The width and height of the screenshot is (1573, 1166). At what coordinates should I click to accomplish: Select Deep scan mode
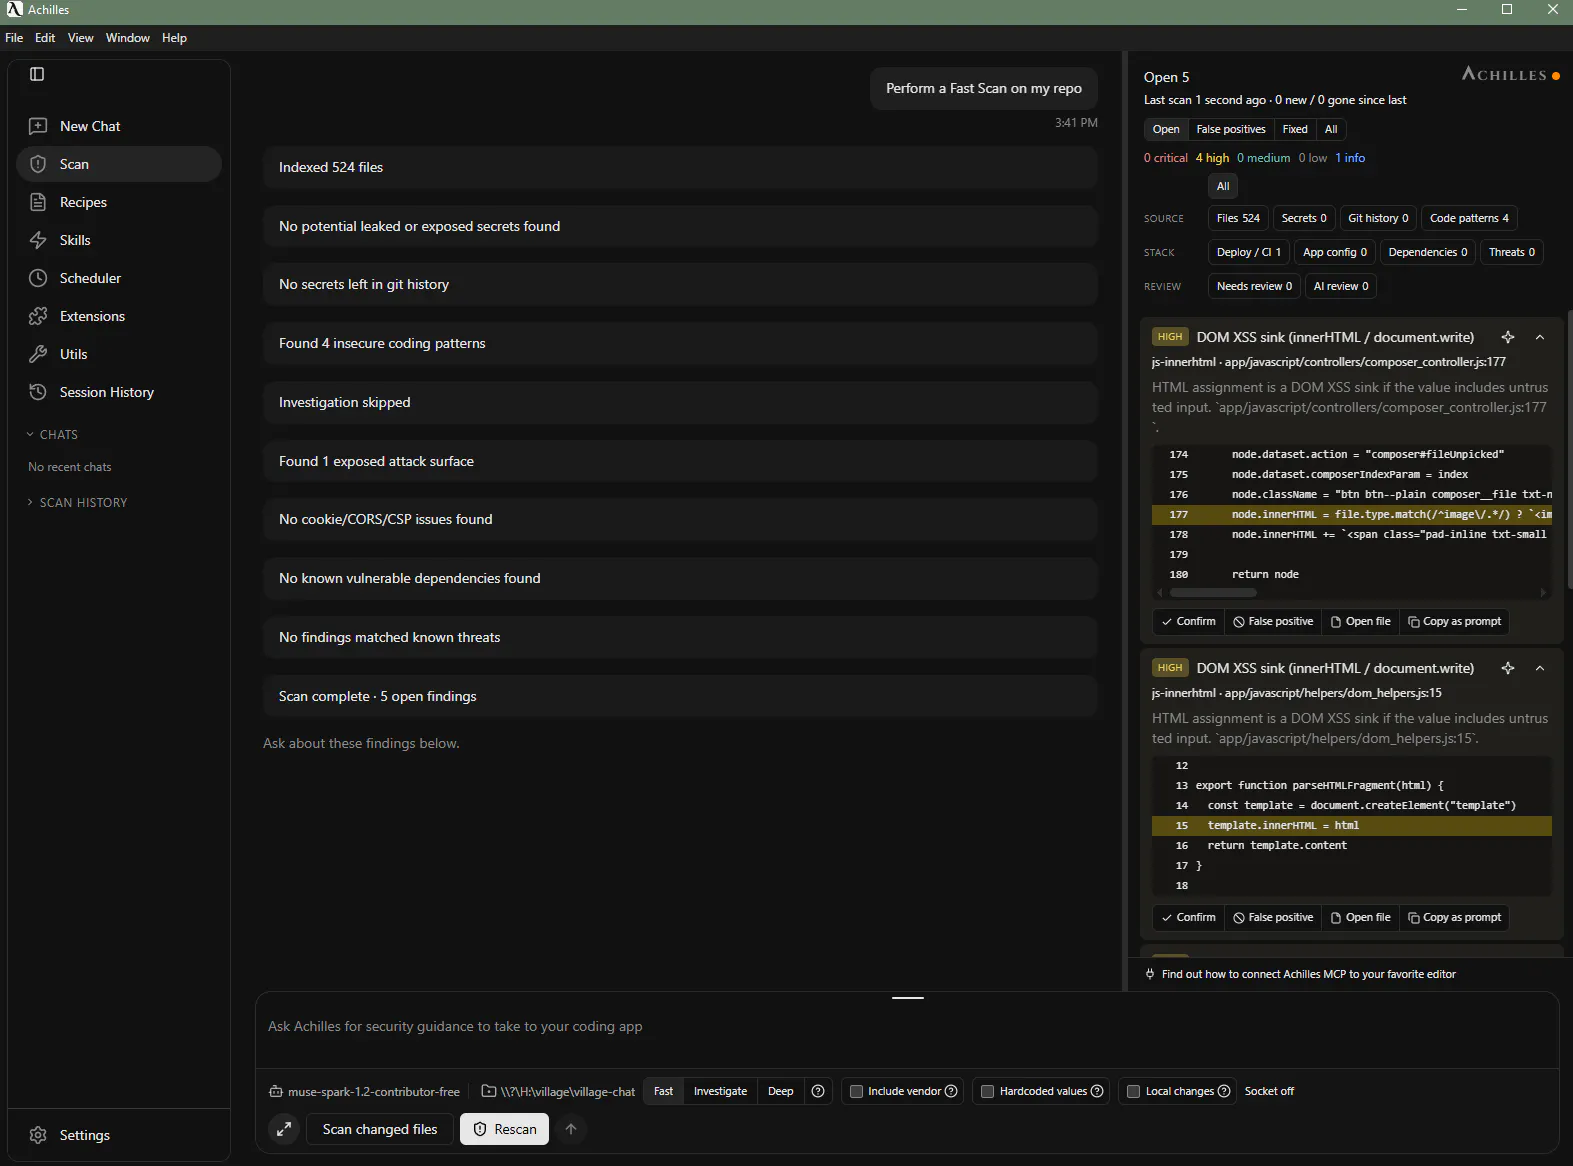pyautogui.click(x=780, y=1091)
